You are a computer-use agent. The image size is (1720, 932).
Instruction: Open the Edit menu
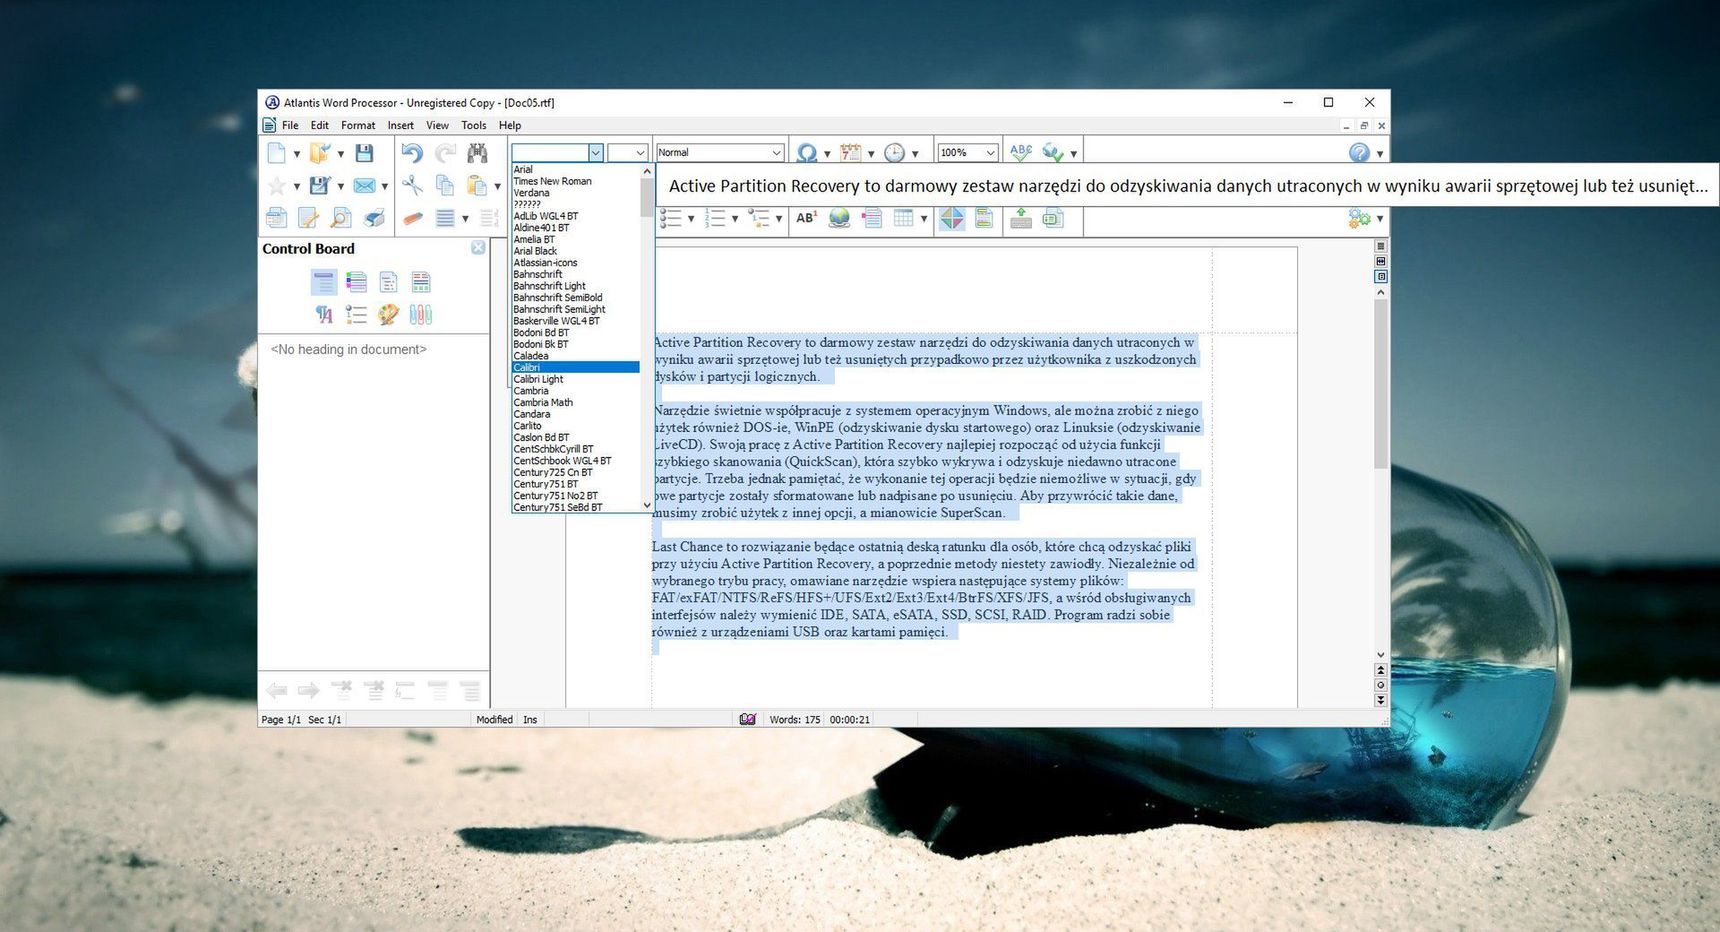319,126
